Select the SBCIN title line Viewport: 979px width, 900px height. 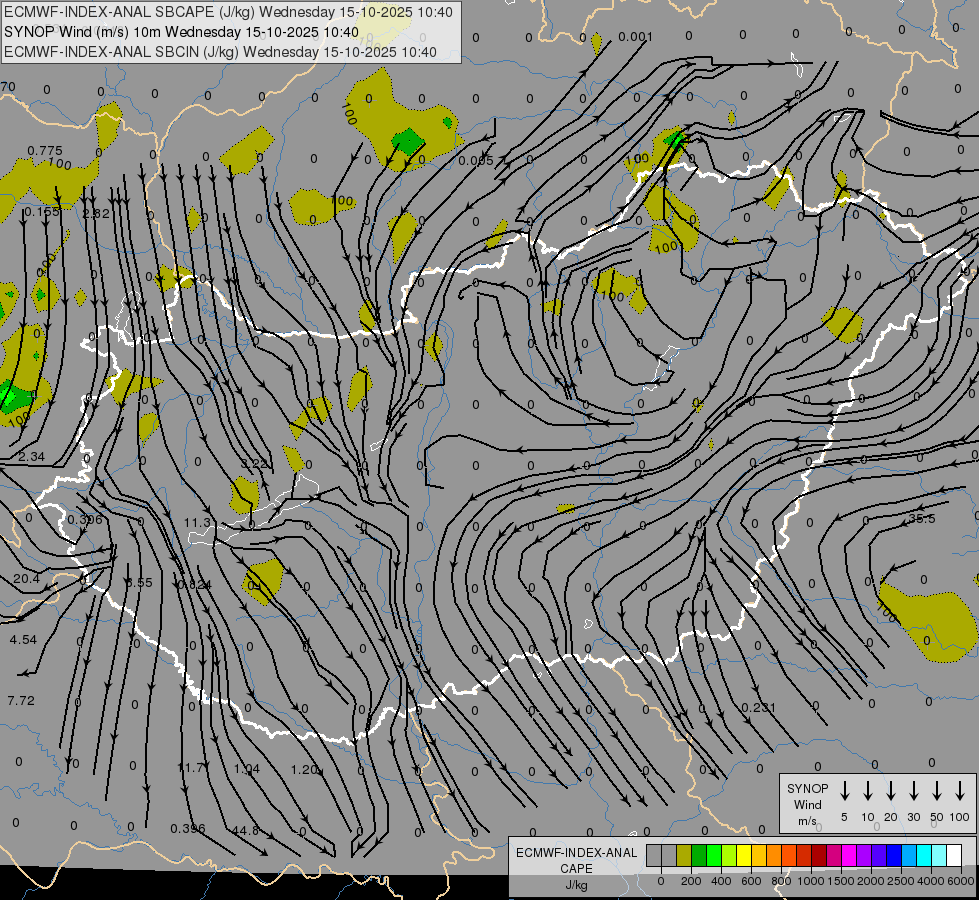[x=220, y=52]
